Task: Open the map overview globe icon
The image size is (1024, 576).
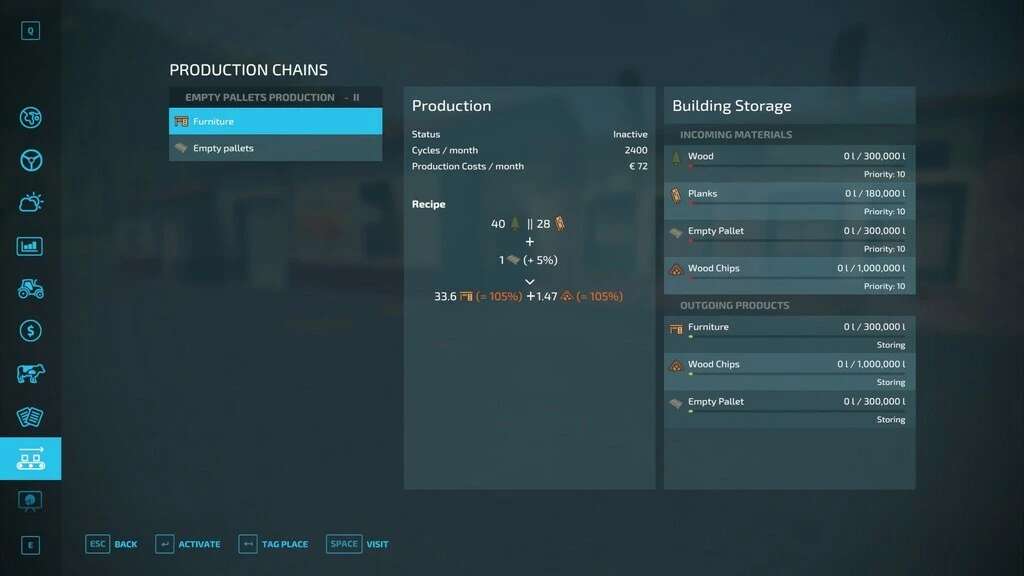Action: [x=30, y=118]
